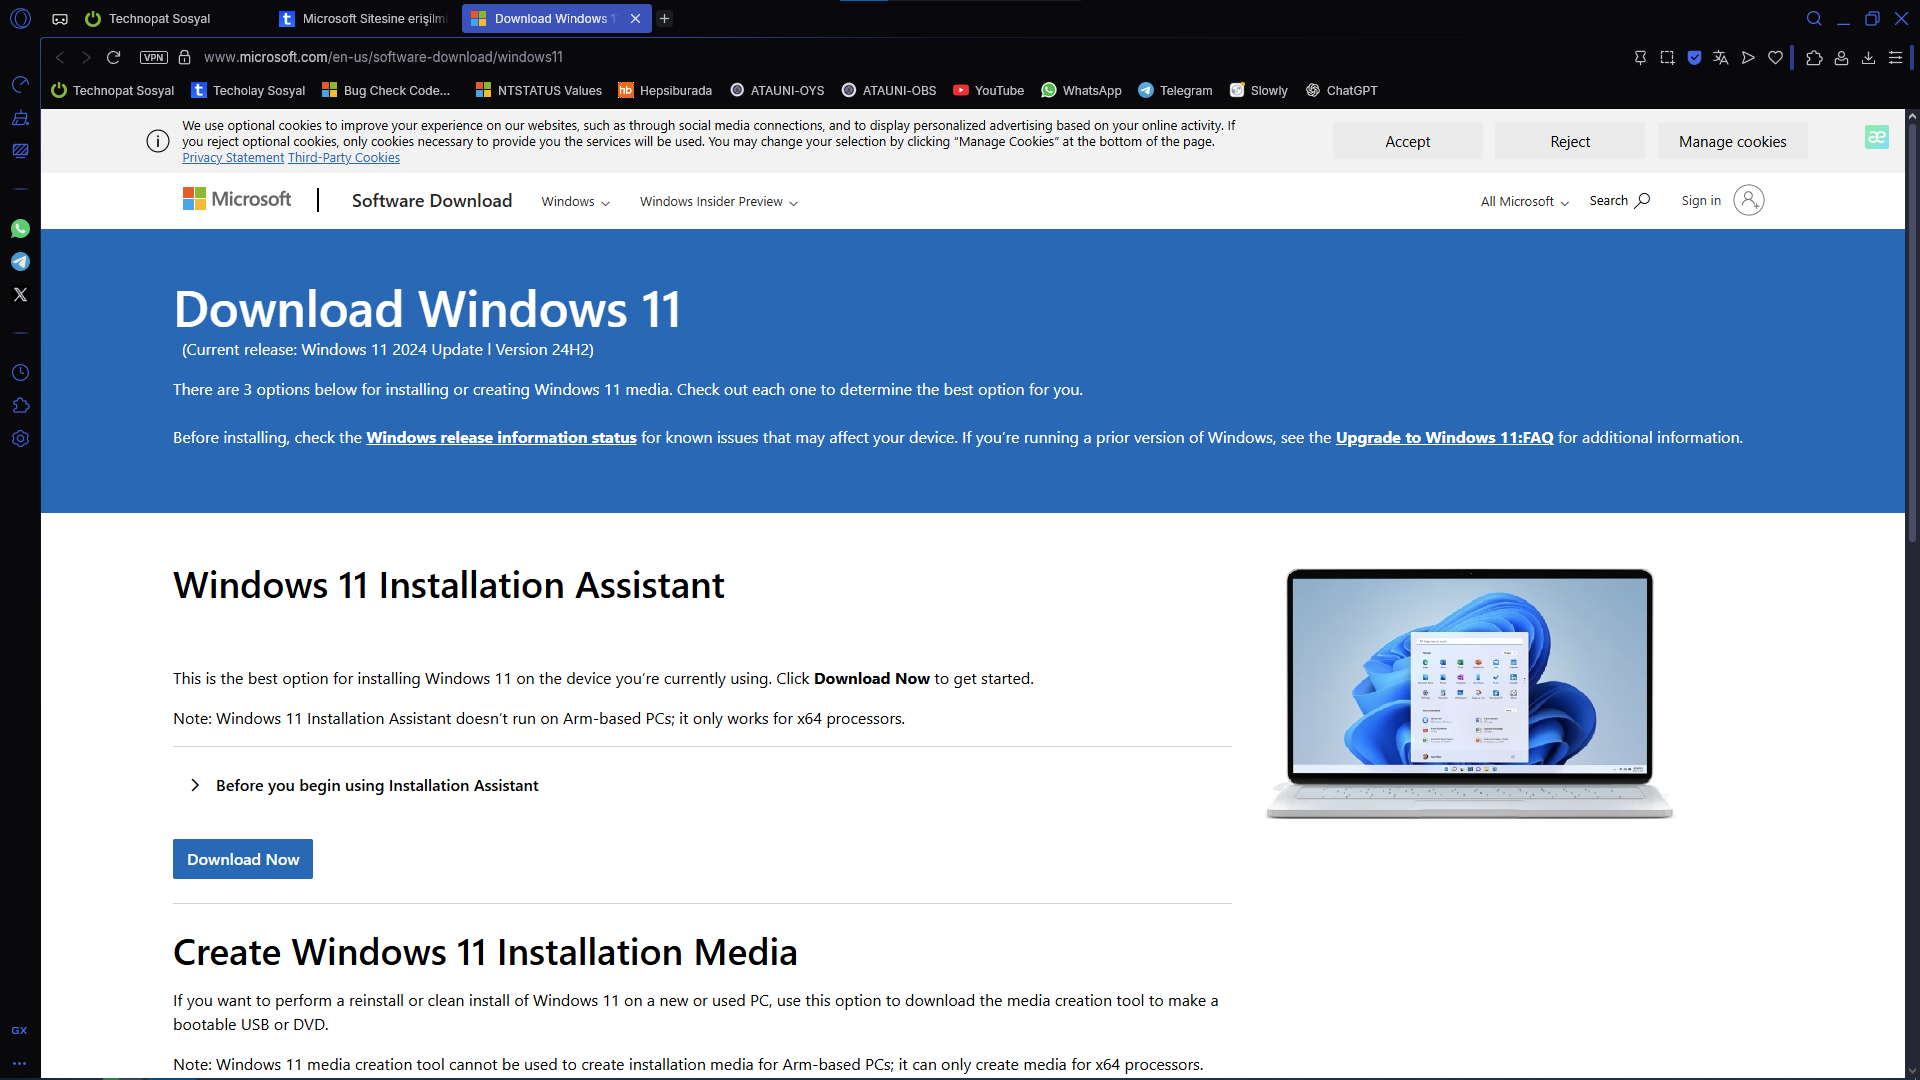The height and width of the screenshot is (1080, 1920).
Task: Expand Windows Insider Preview dropdown
Action: pyautogui.click(x=719, y=202)
